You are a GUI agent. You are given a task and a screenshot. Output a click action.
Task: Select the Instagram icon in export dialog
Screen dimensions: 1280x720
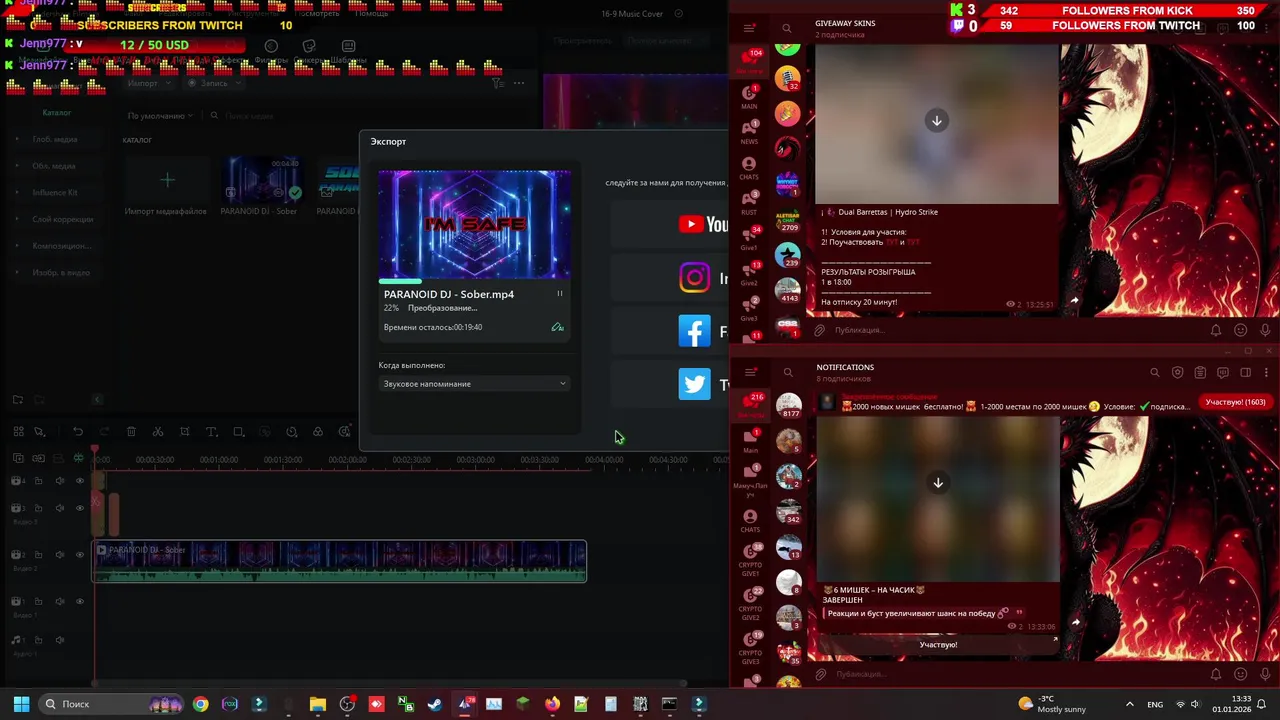pyautogui.click(x=695, y=278)
